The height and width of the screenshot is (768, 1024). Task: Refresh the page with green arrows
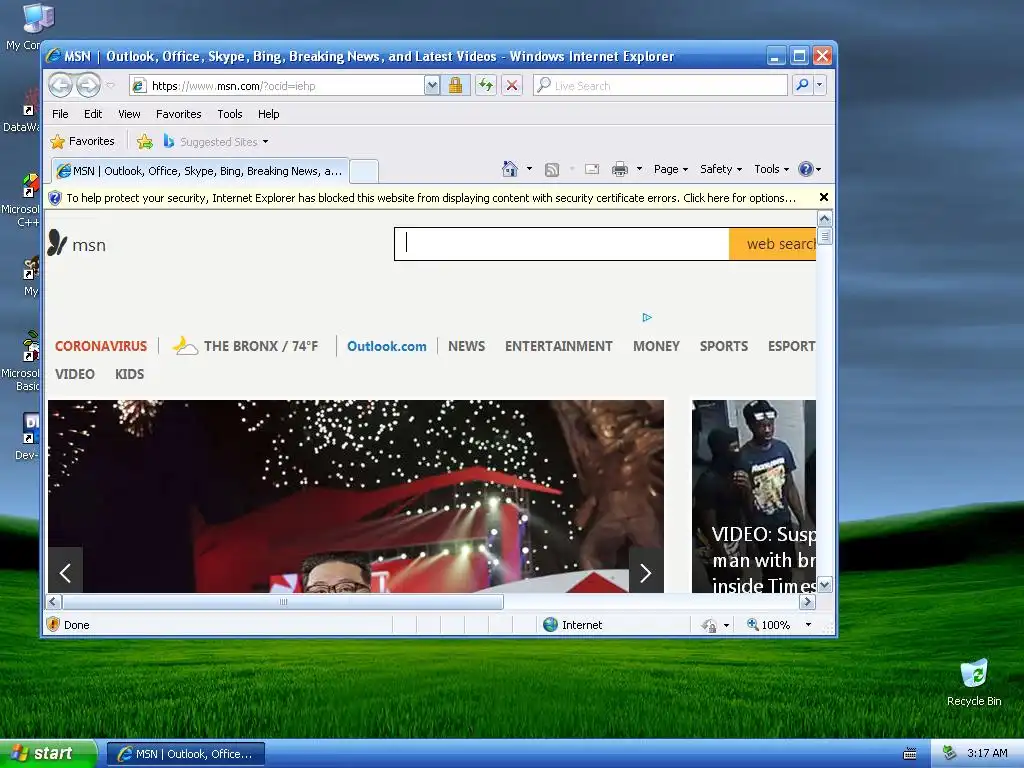[485, 85]
